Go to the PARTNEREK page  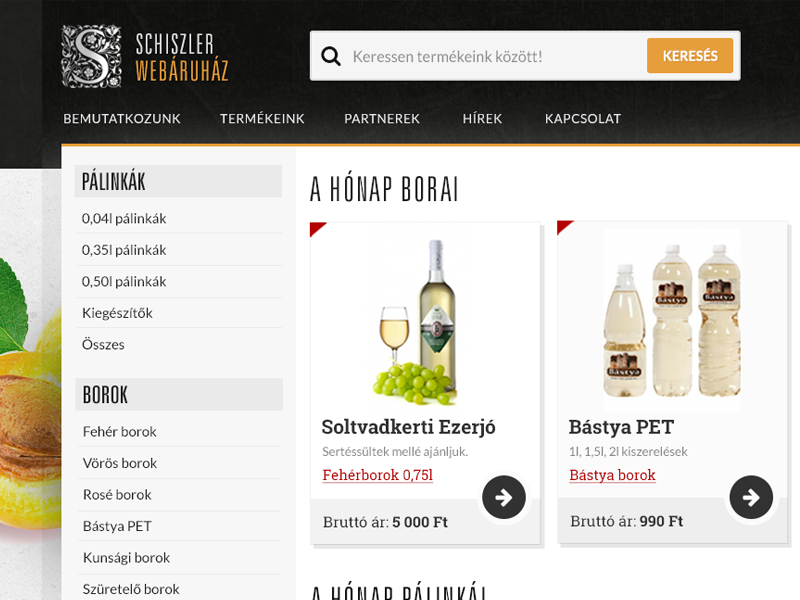pyautogui.click(x=382, y=119)
